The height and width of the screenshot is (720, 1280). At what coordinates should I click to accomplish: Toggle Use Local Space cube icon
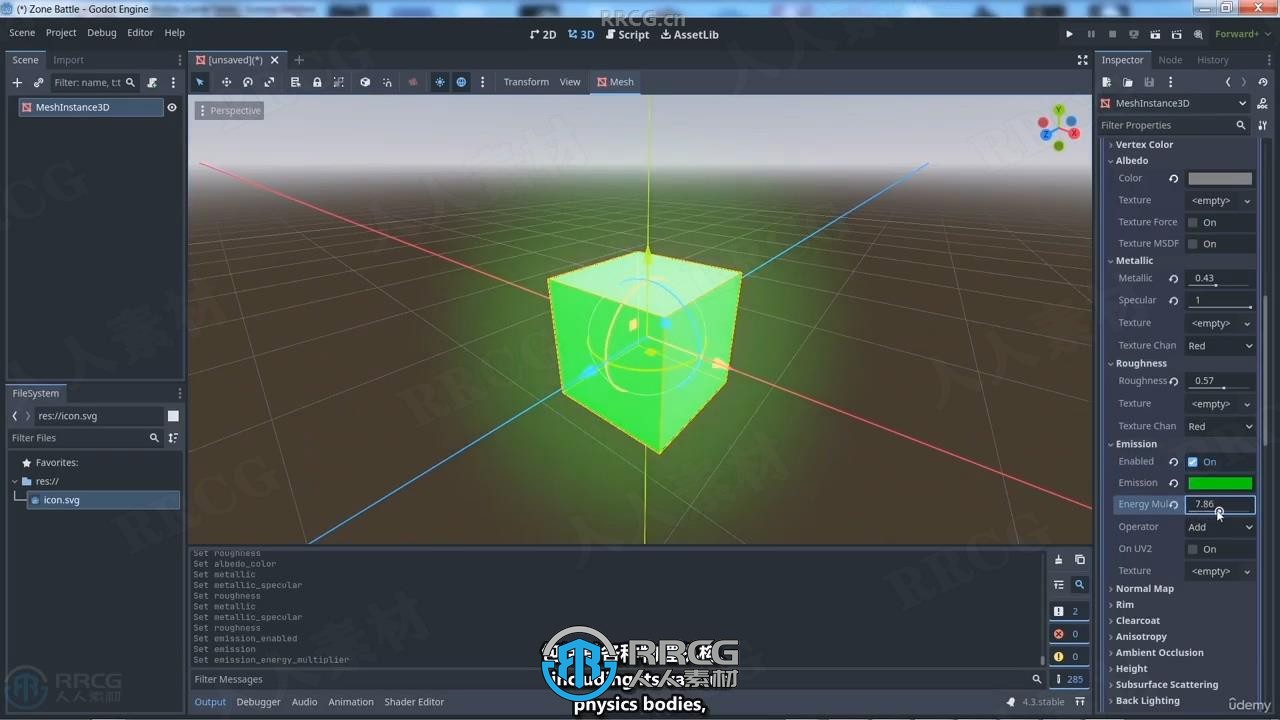click(x=365, y=82)
